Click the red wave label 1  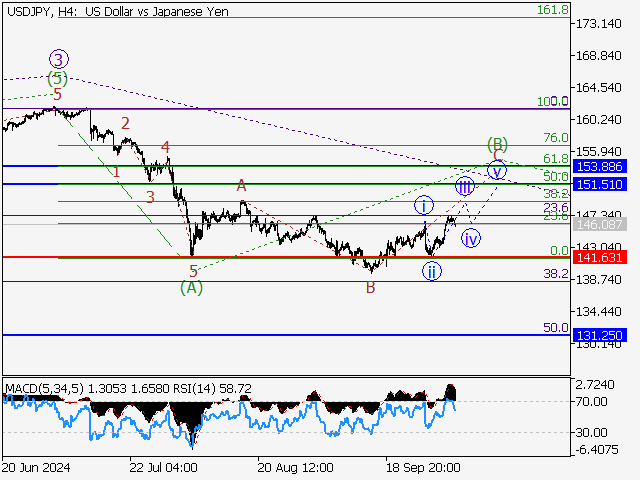point(117,172)
